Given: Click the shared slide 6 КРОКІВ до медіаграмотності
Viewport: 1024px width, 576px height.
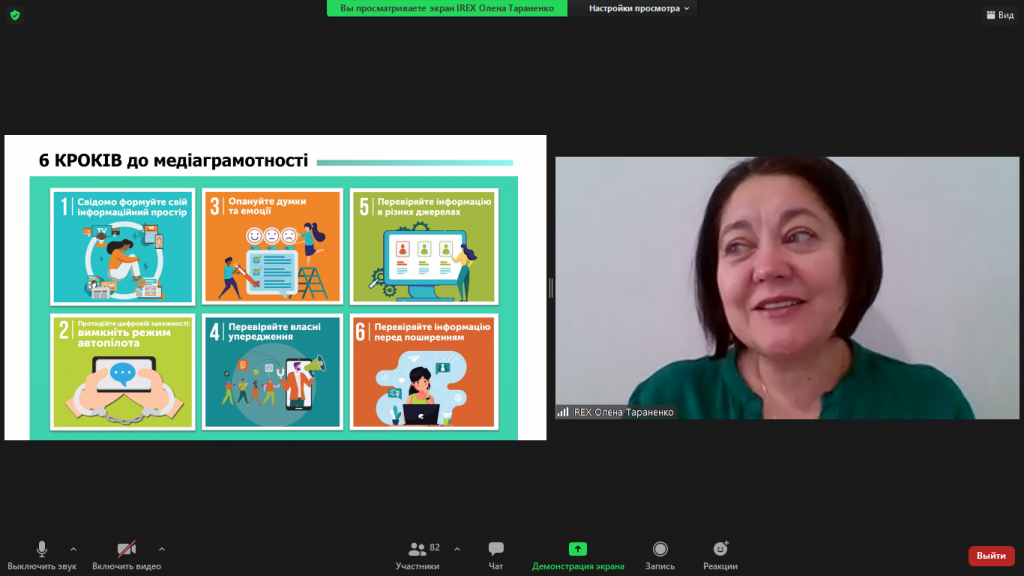Looking at the screenshot, I should (x=275, y=288).
